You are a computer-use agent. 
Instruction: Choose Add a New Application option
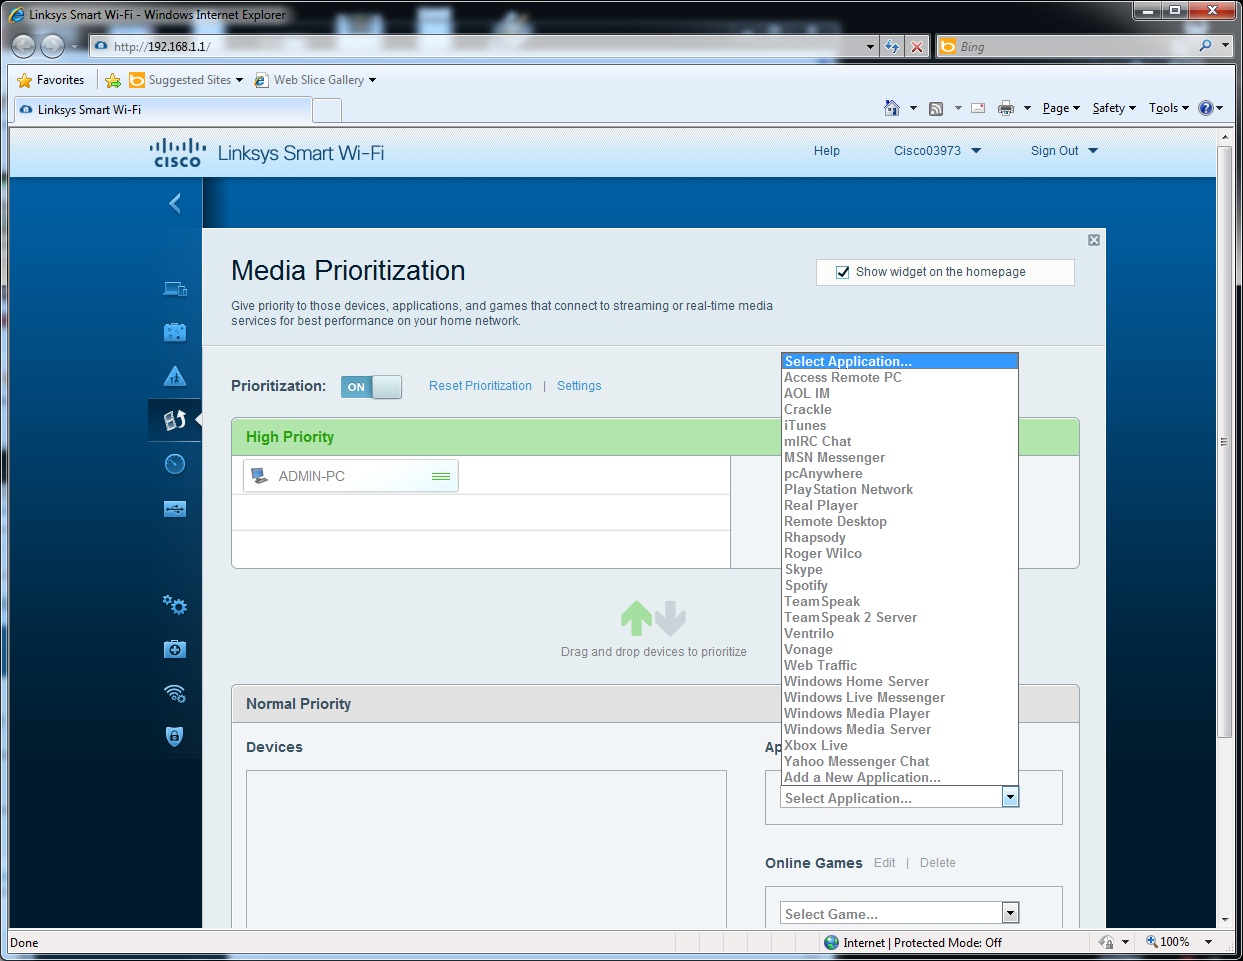pyautogui.click(x=899, y=777)
